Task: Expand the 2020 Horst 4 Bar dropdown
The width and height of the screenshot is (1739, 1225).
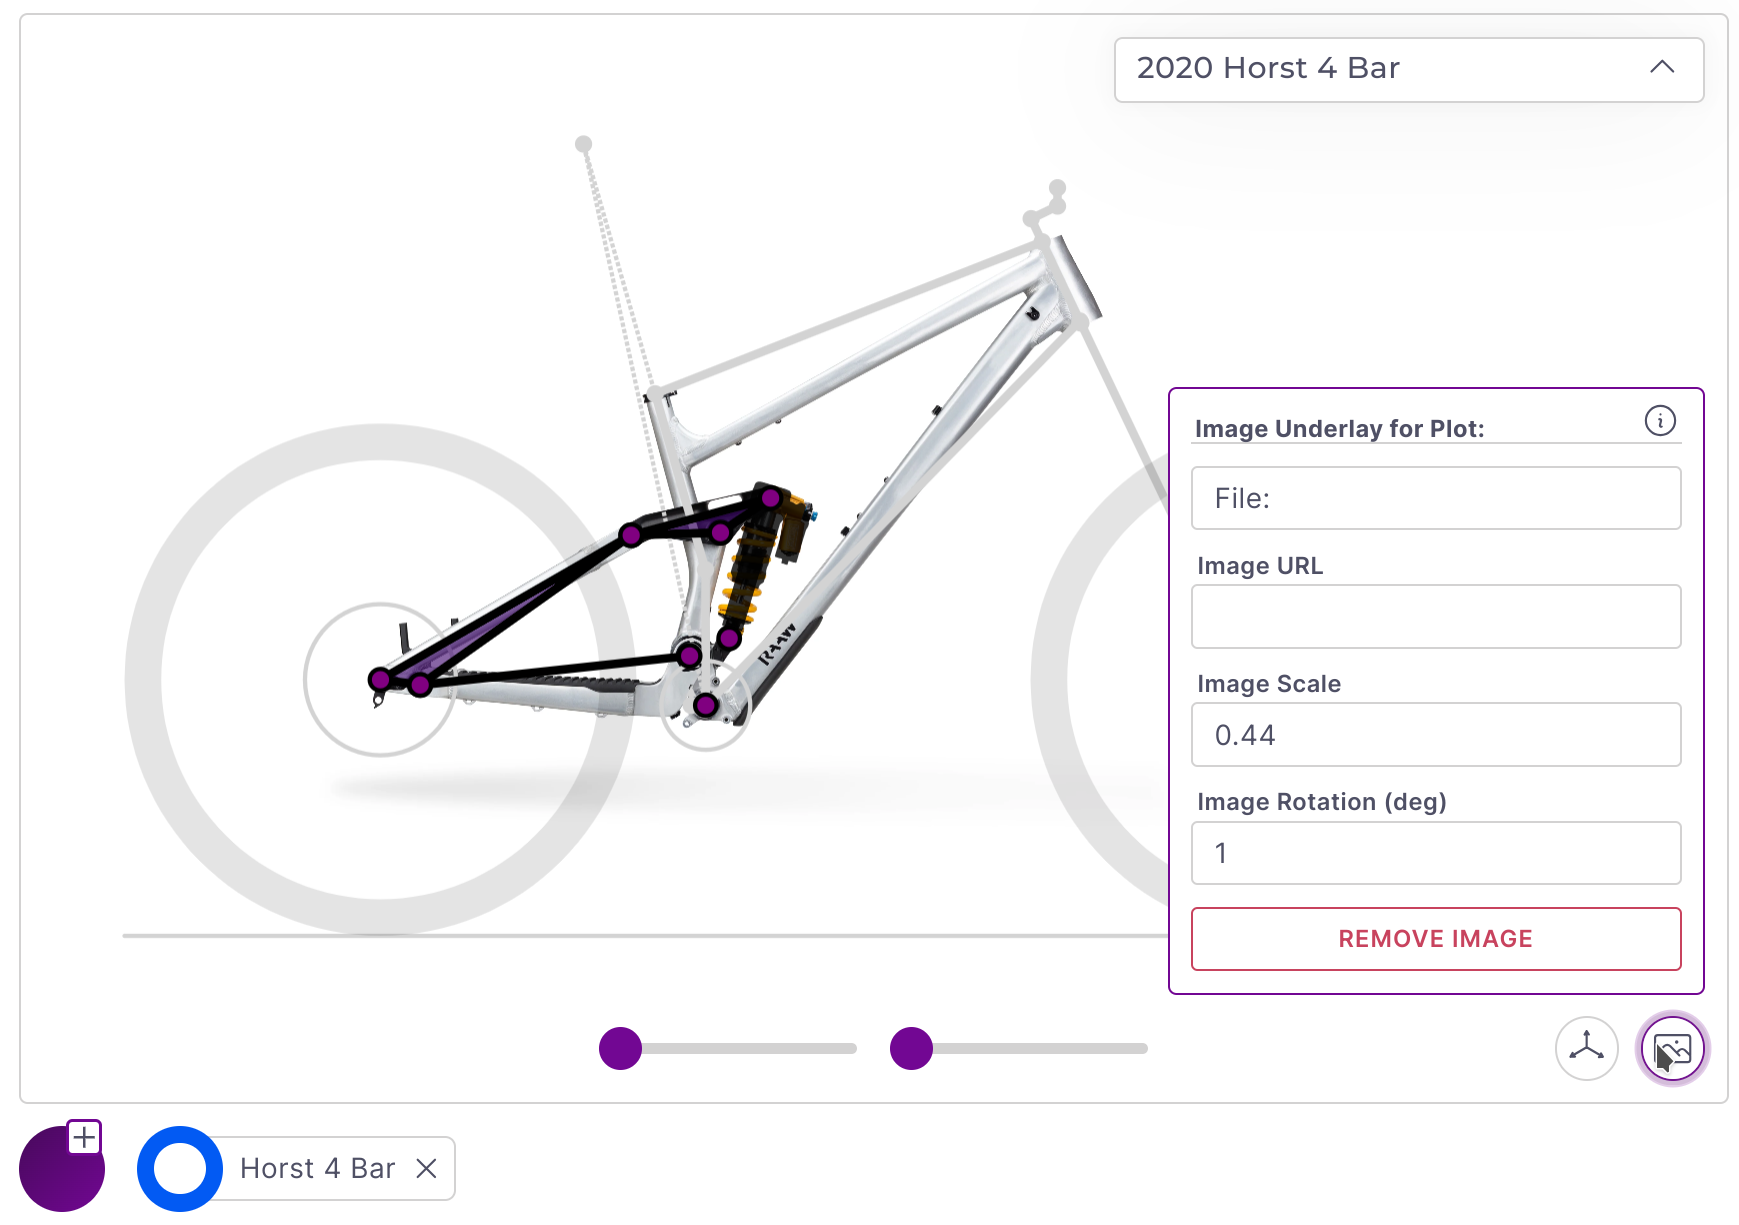Action: click(1408, 69)
